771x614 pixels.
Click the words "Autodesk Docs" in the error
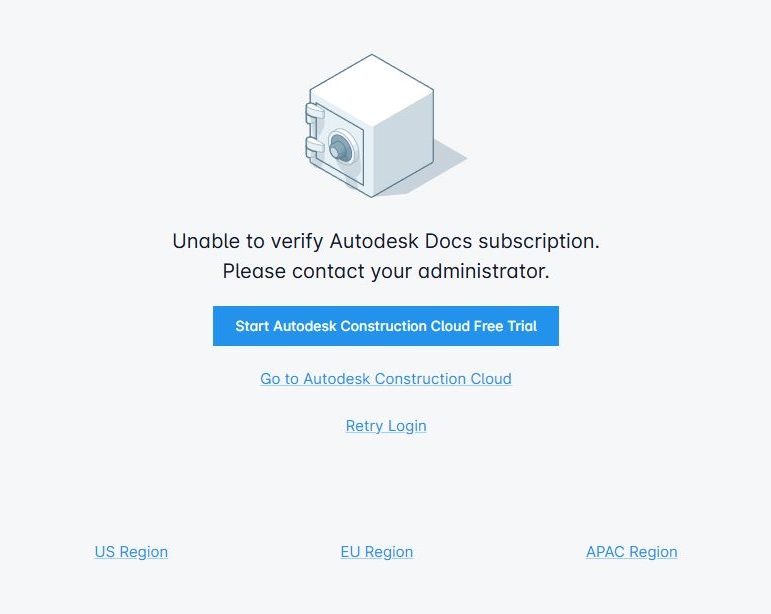[401, 241]
